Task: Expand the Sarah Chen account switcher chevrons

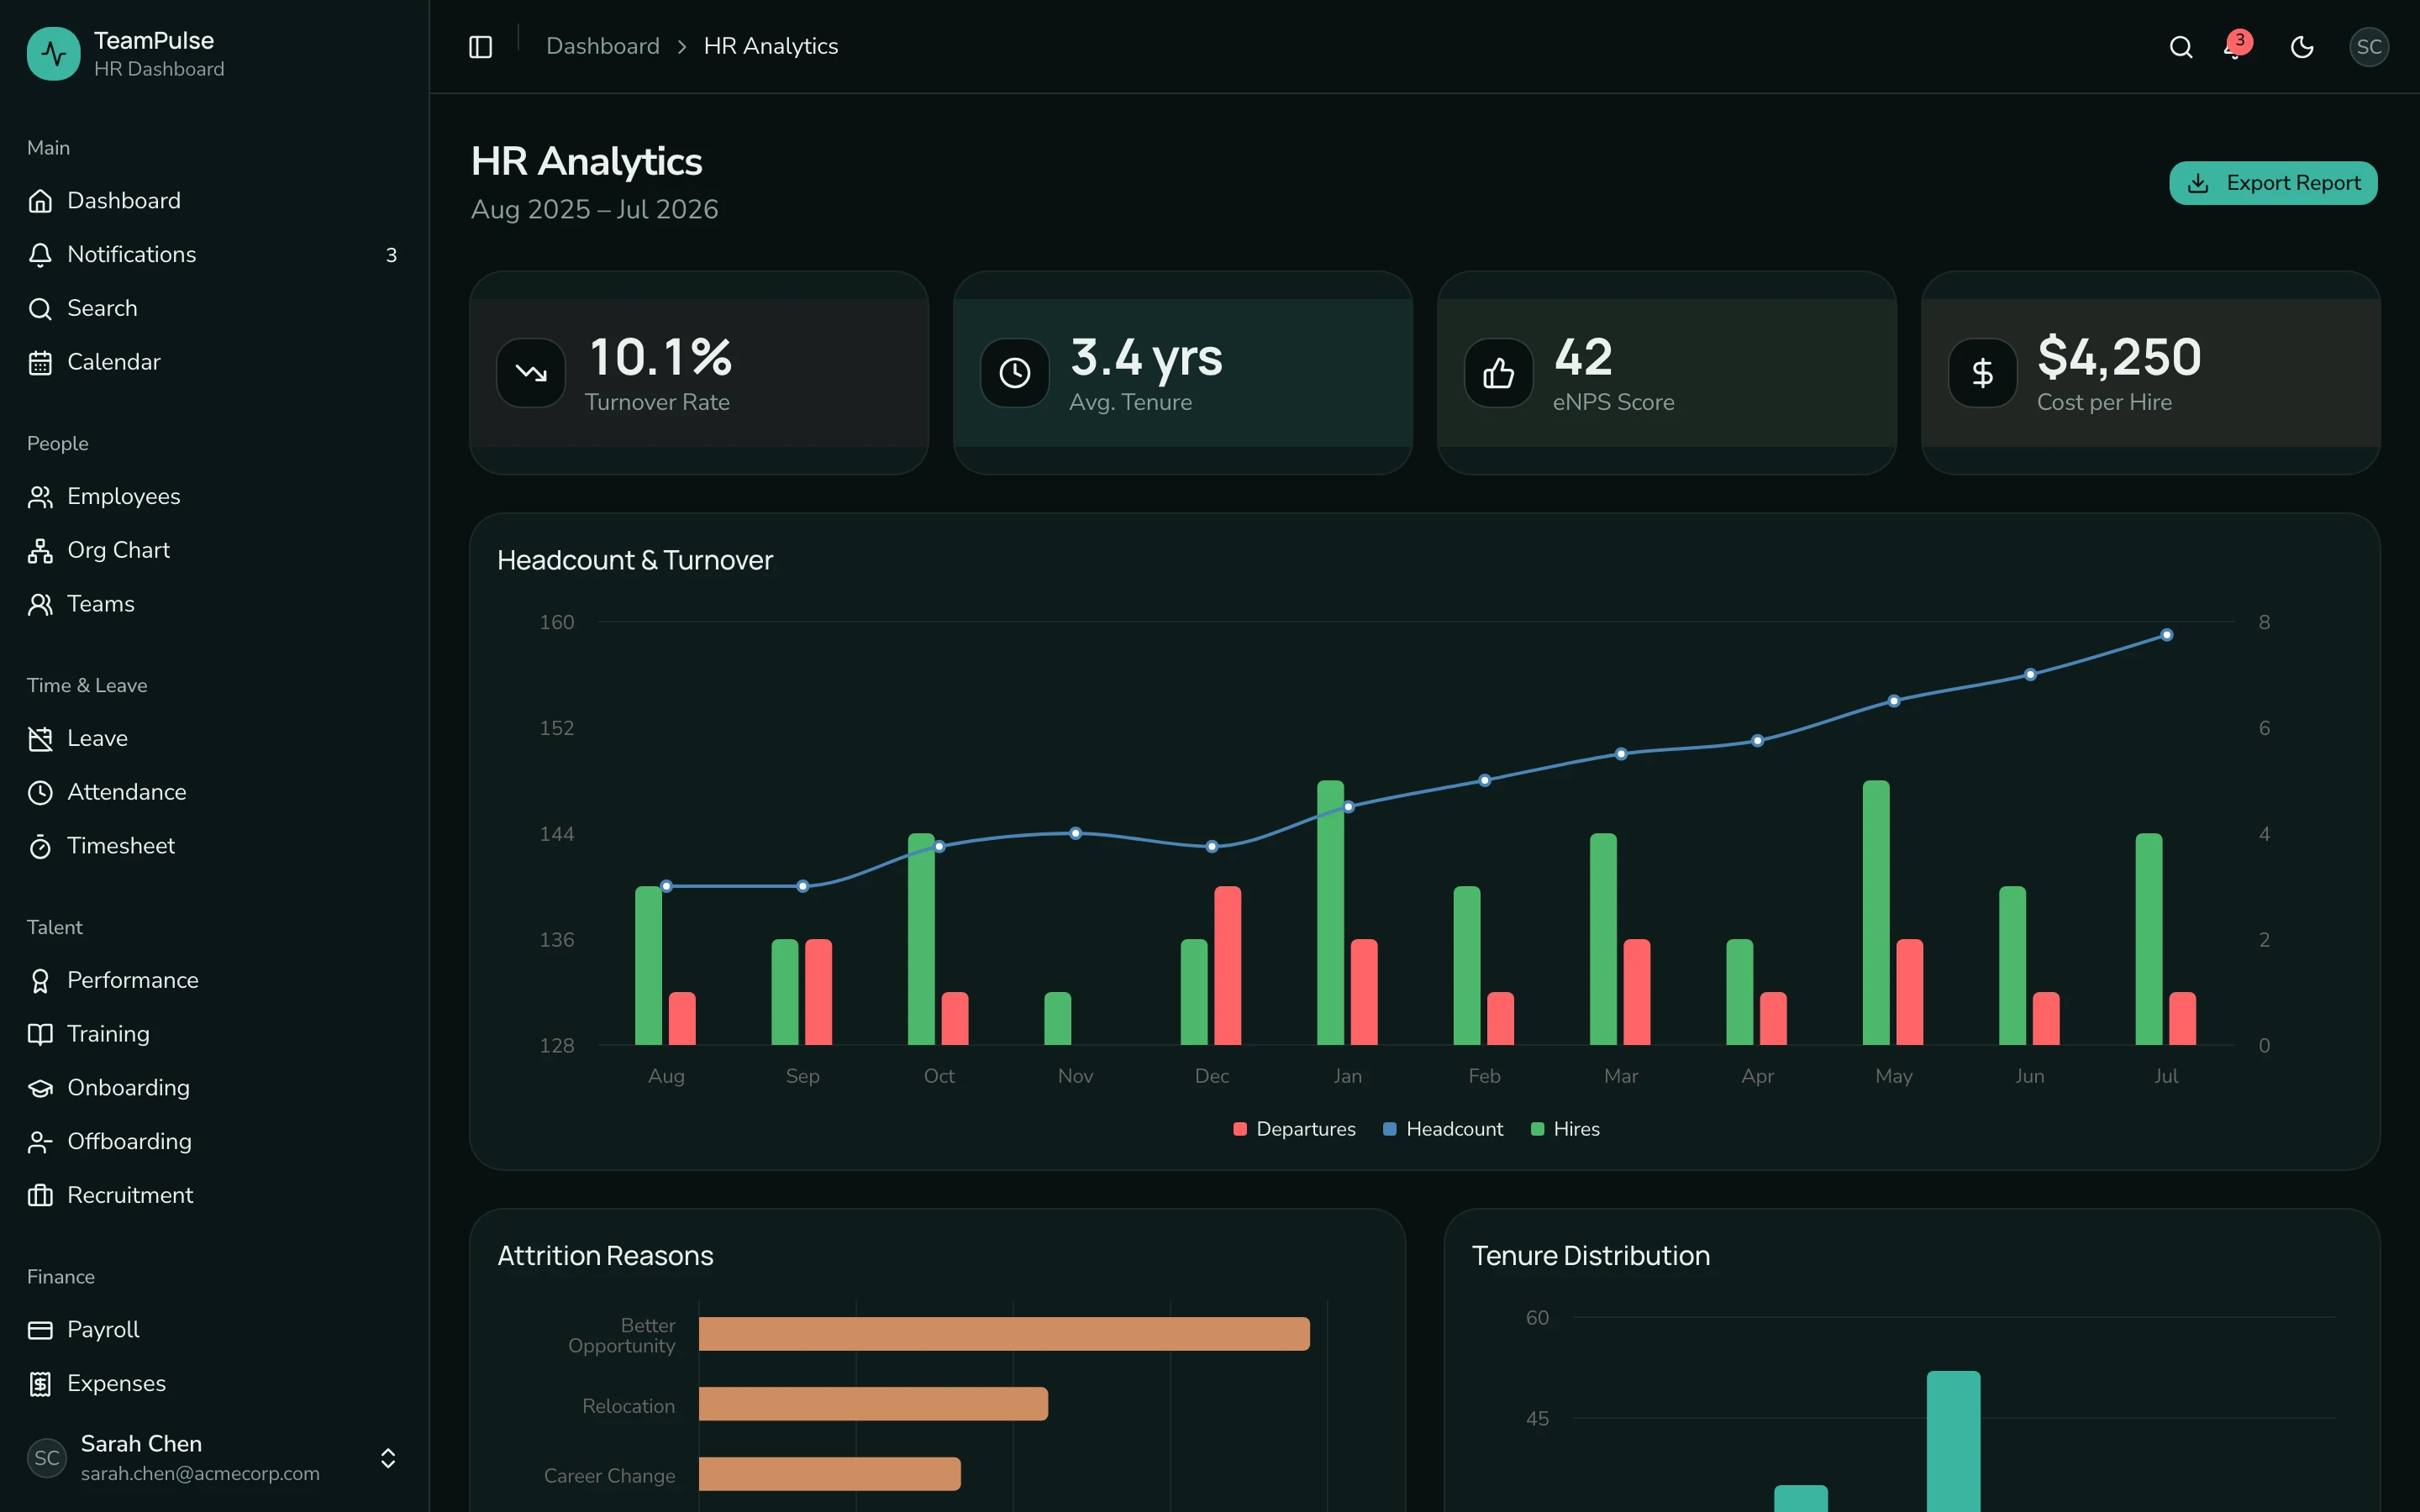Action: pos(388,1458)
